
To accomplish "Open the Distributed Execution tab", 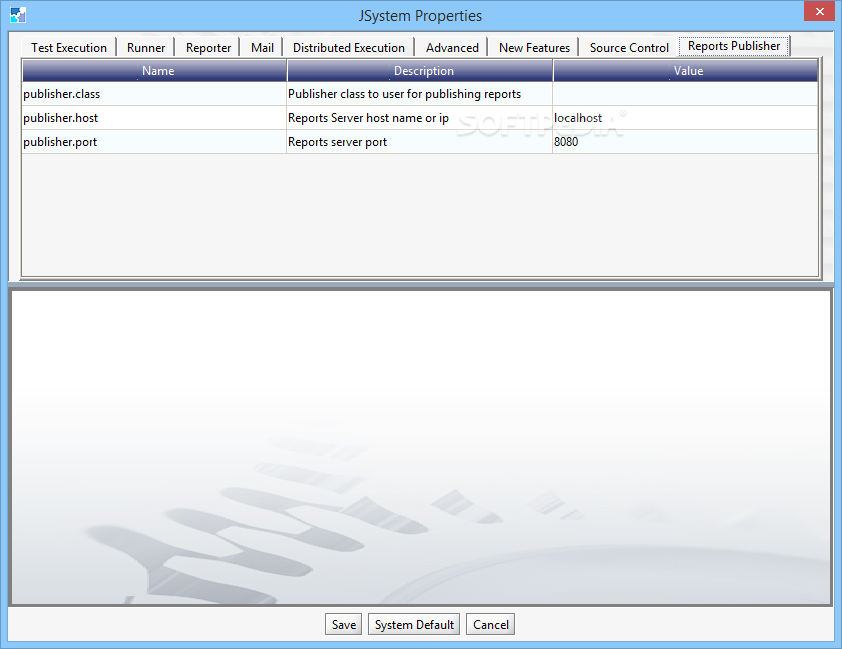I will [x=349, y=48].
